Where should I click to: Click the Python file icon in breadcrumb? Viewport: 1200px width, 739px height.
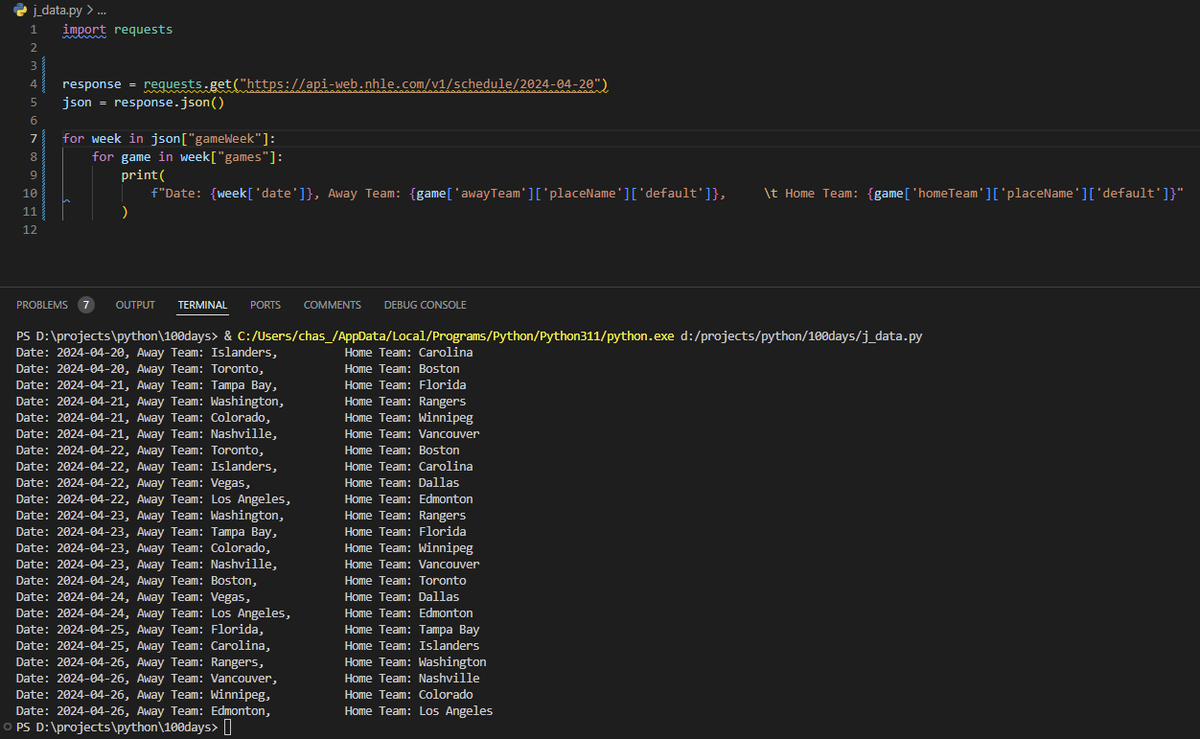19,10
